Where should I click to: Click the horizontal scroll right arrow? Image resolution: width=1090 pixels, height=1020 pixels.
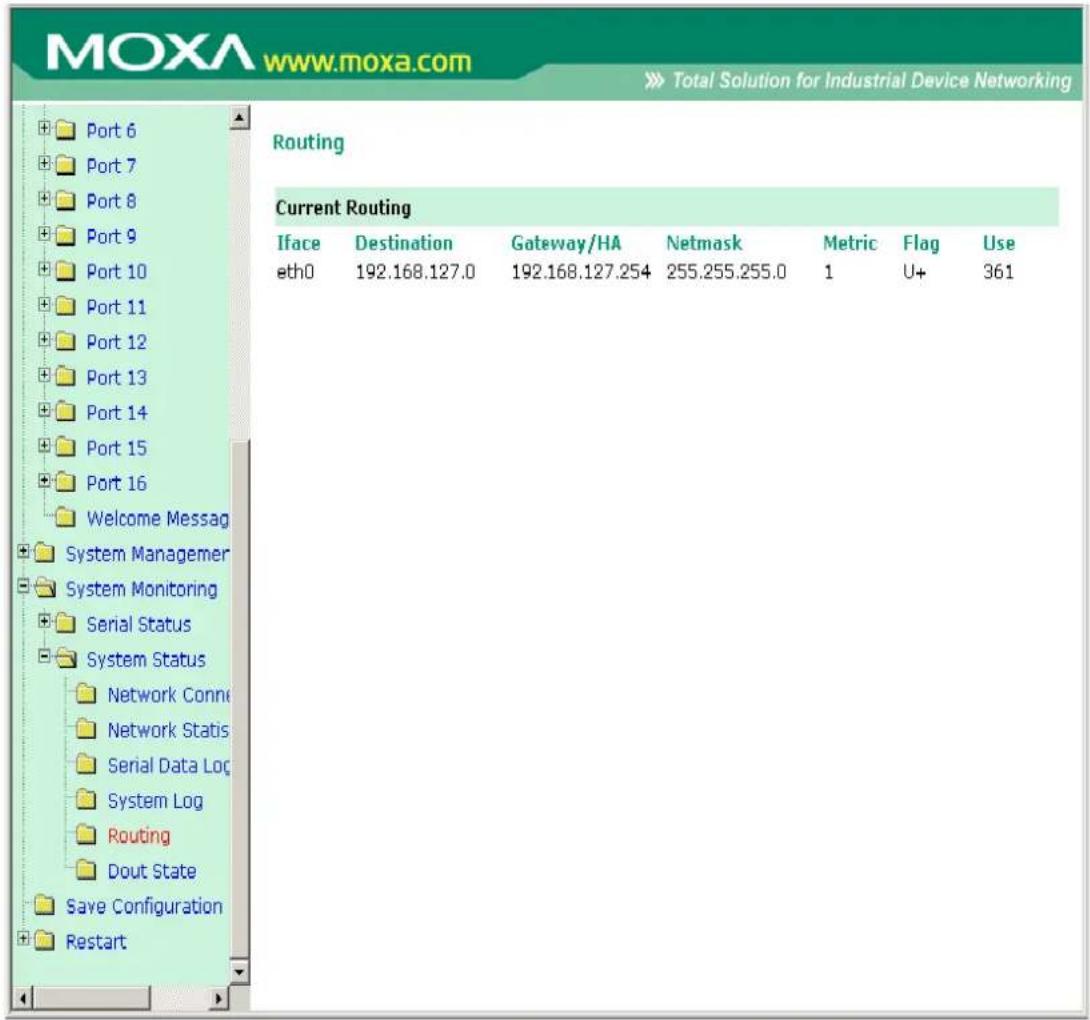[218, 999]
